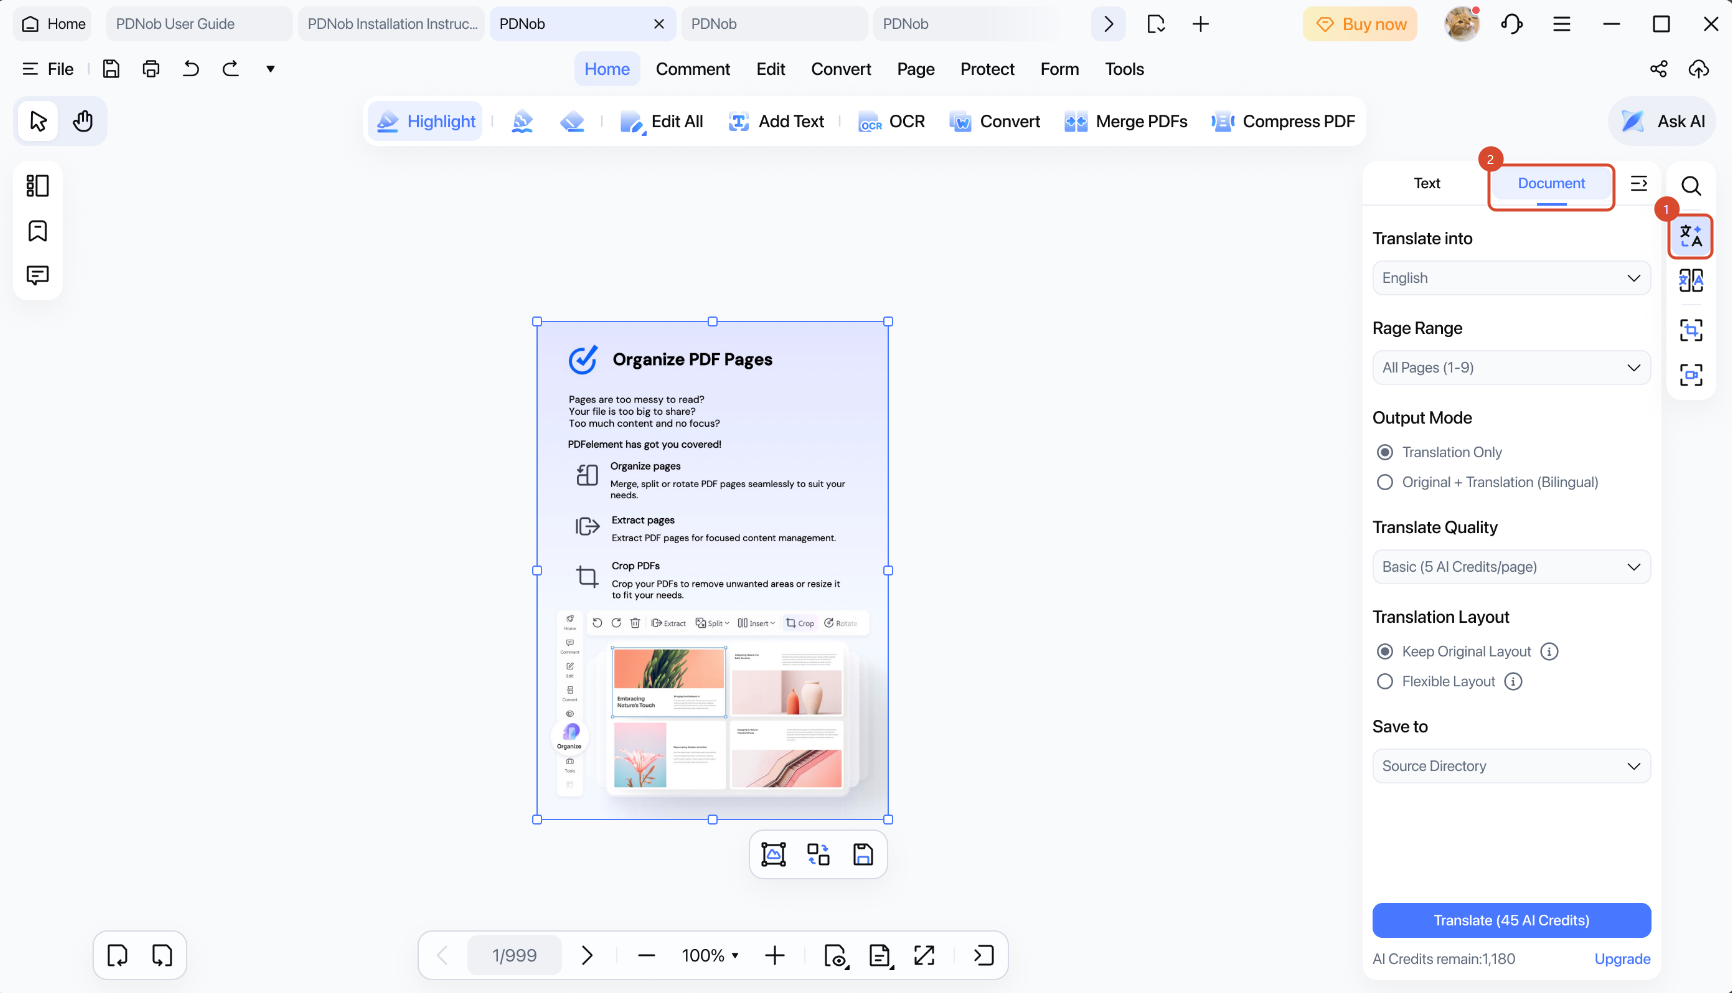Viewport: 1732px width, 993px height.
Task: Click the OCR tool icon
Action: coord(870,122)
